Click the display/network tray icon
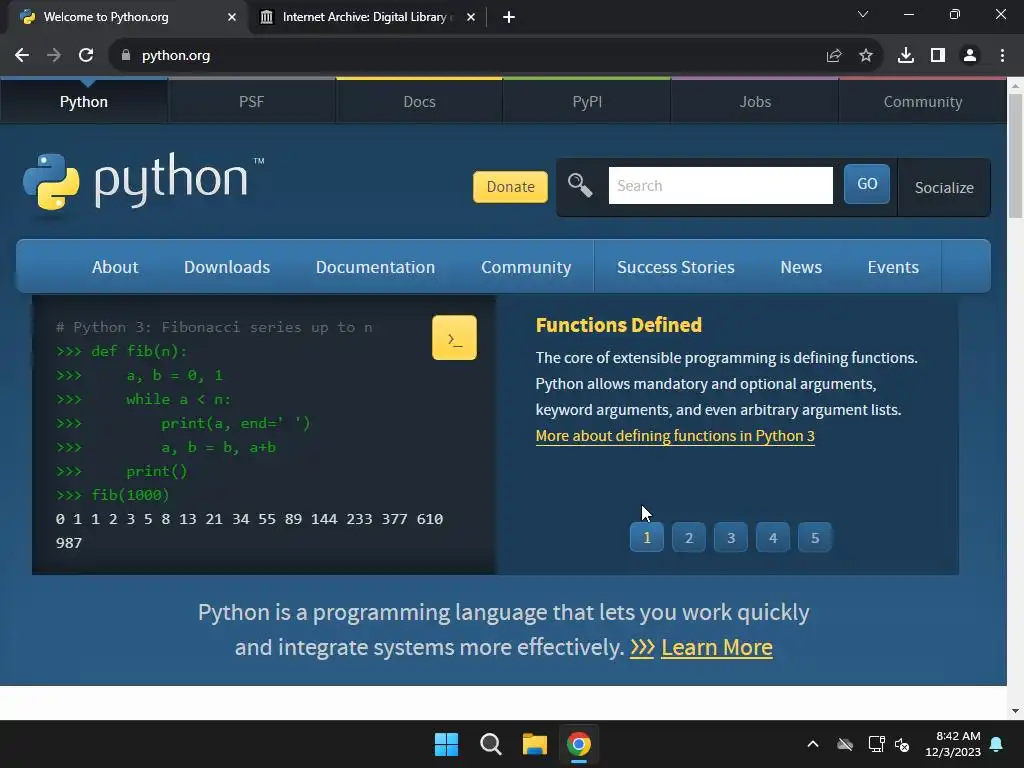This screenshot has height=768, width=1024. pyautogui.click(x=876, y=744)
